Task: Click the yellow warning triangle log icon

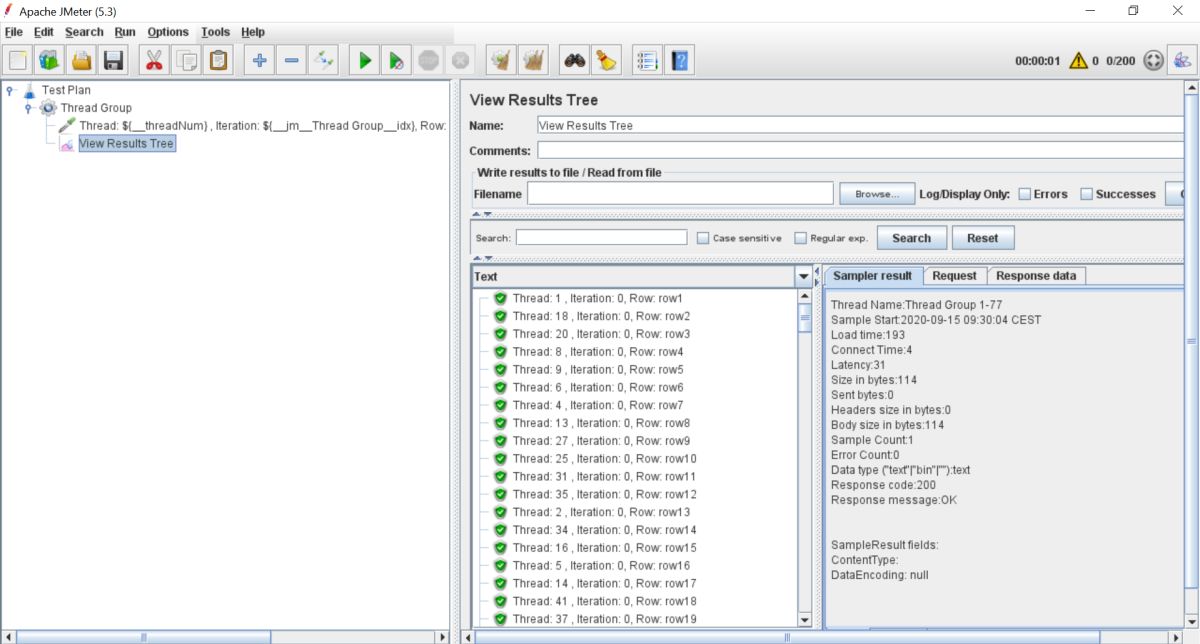Action: (x=1078, y=60)
